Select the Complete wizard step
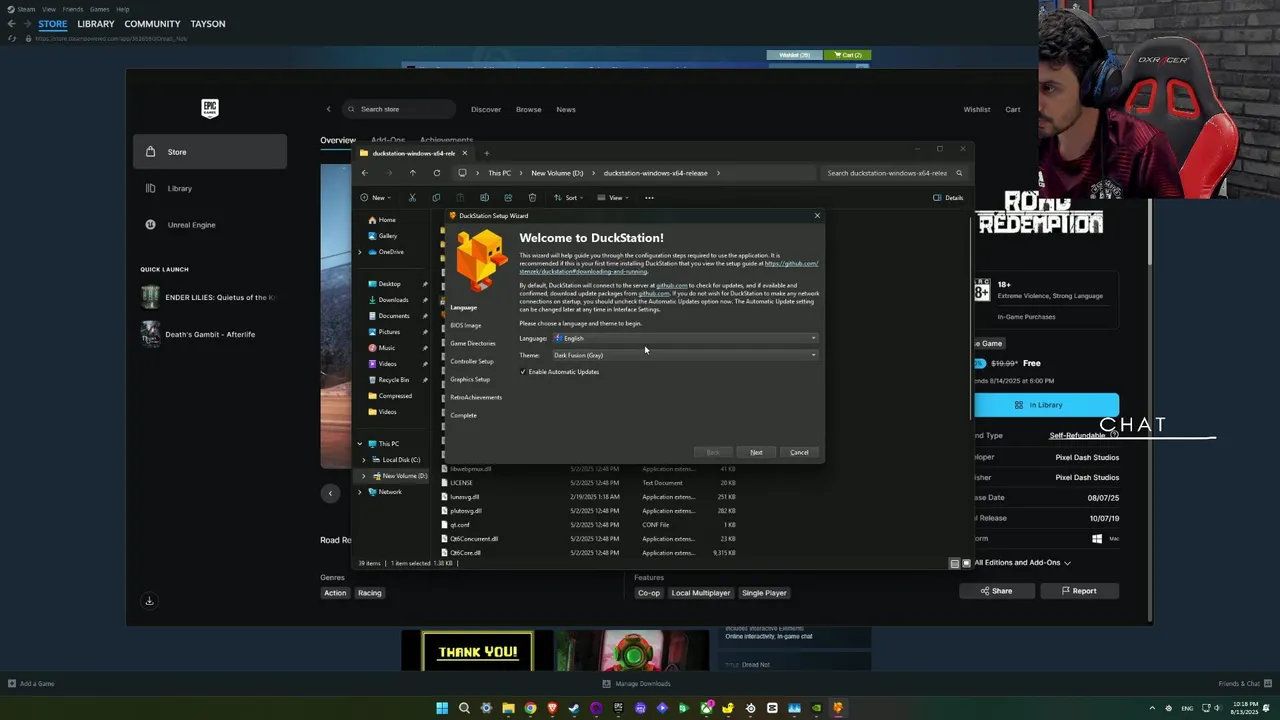The width and height of the screenshot is (1280, 720). [463, 415]
